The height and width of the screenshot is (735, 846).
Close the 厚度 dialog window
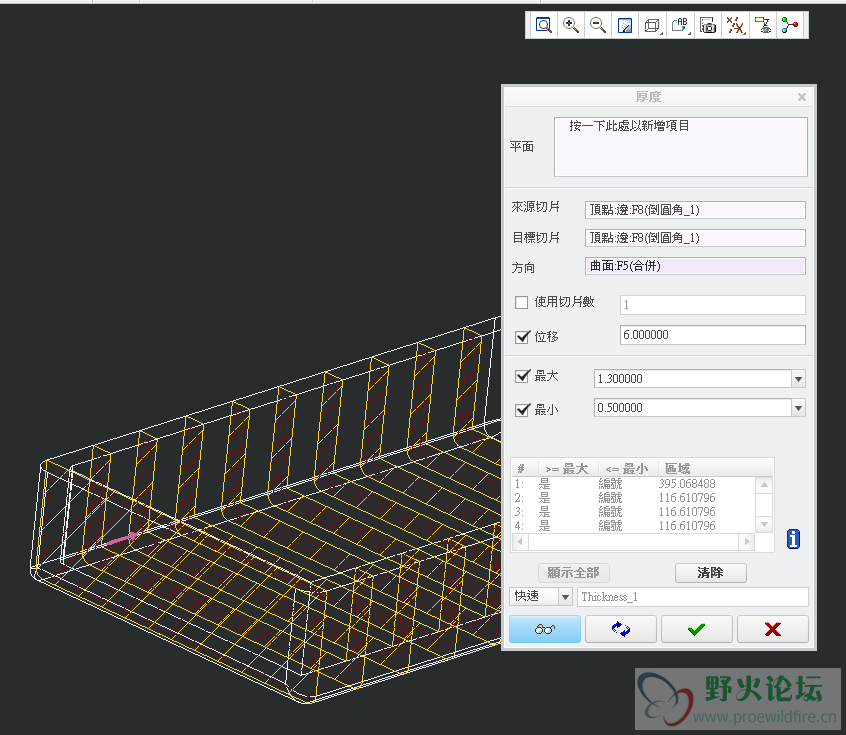pyautogui.click(x=802, y=97)
